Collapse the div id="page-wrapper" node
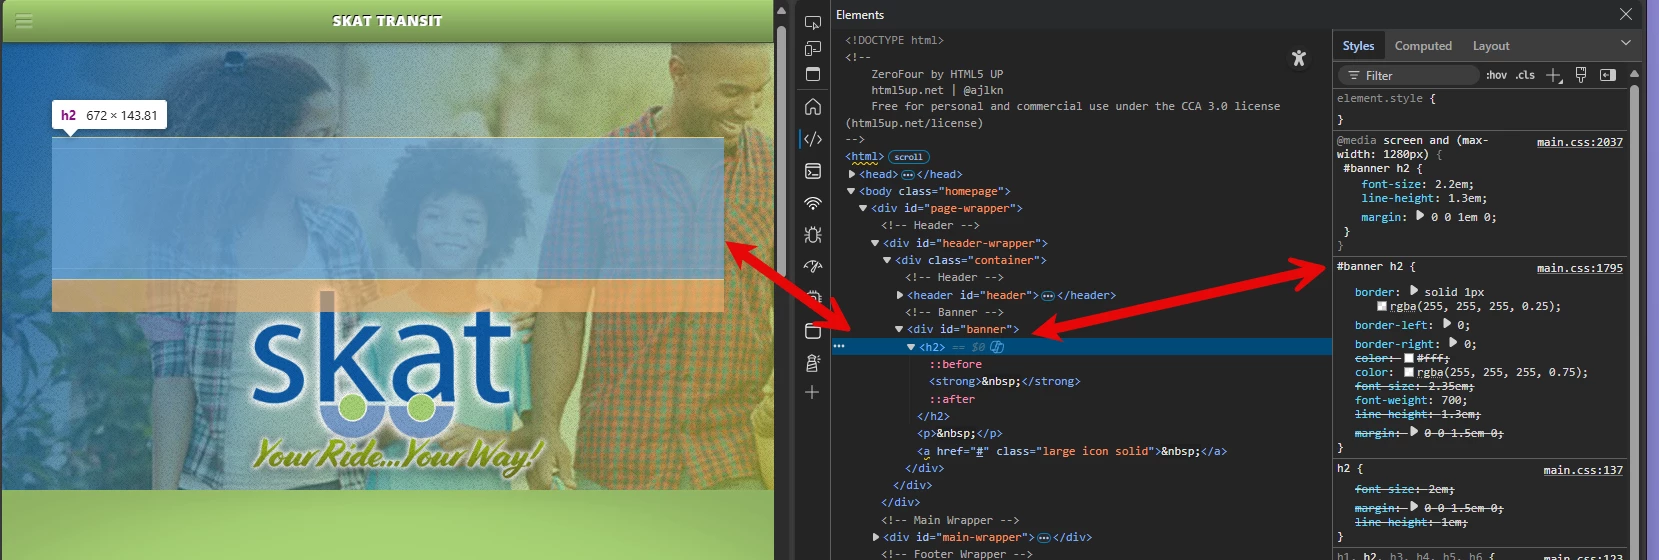Image resolution: width=1659 pixels, height=560 pixels. click(863, 208)
